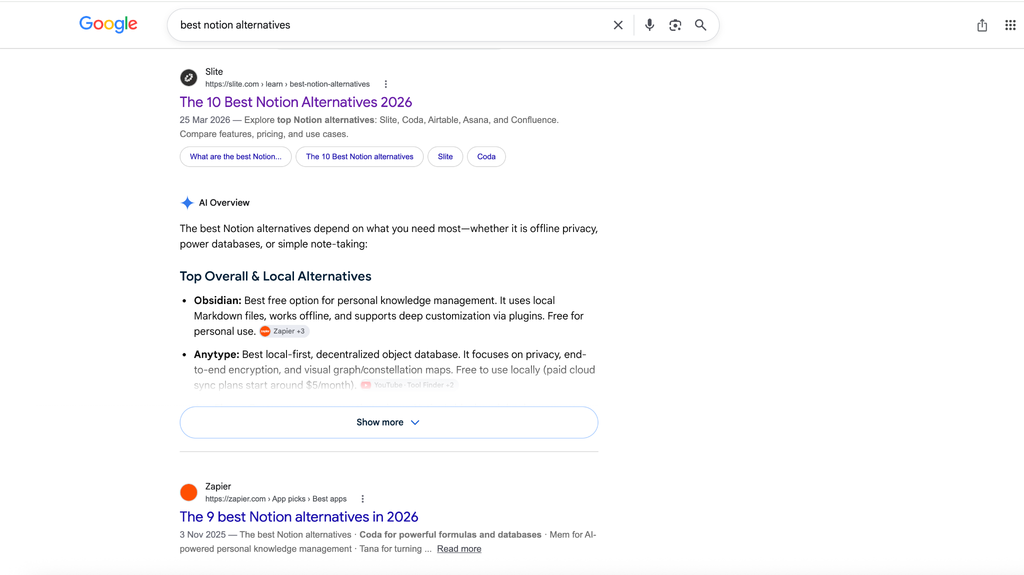Clear the search query with the X icon
The width and height of the screenshot is (1024, 575).
(x=618, y=25)
